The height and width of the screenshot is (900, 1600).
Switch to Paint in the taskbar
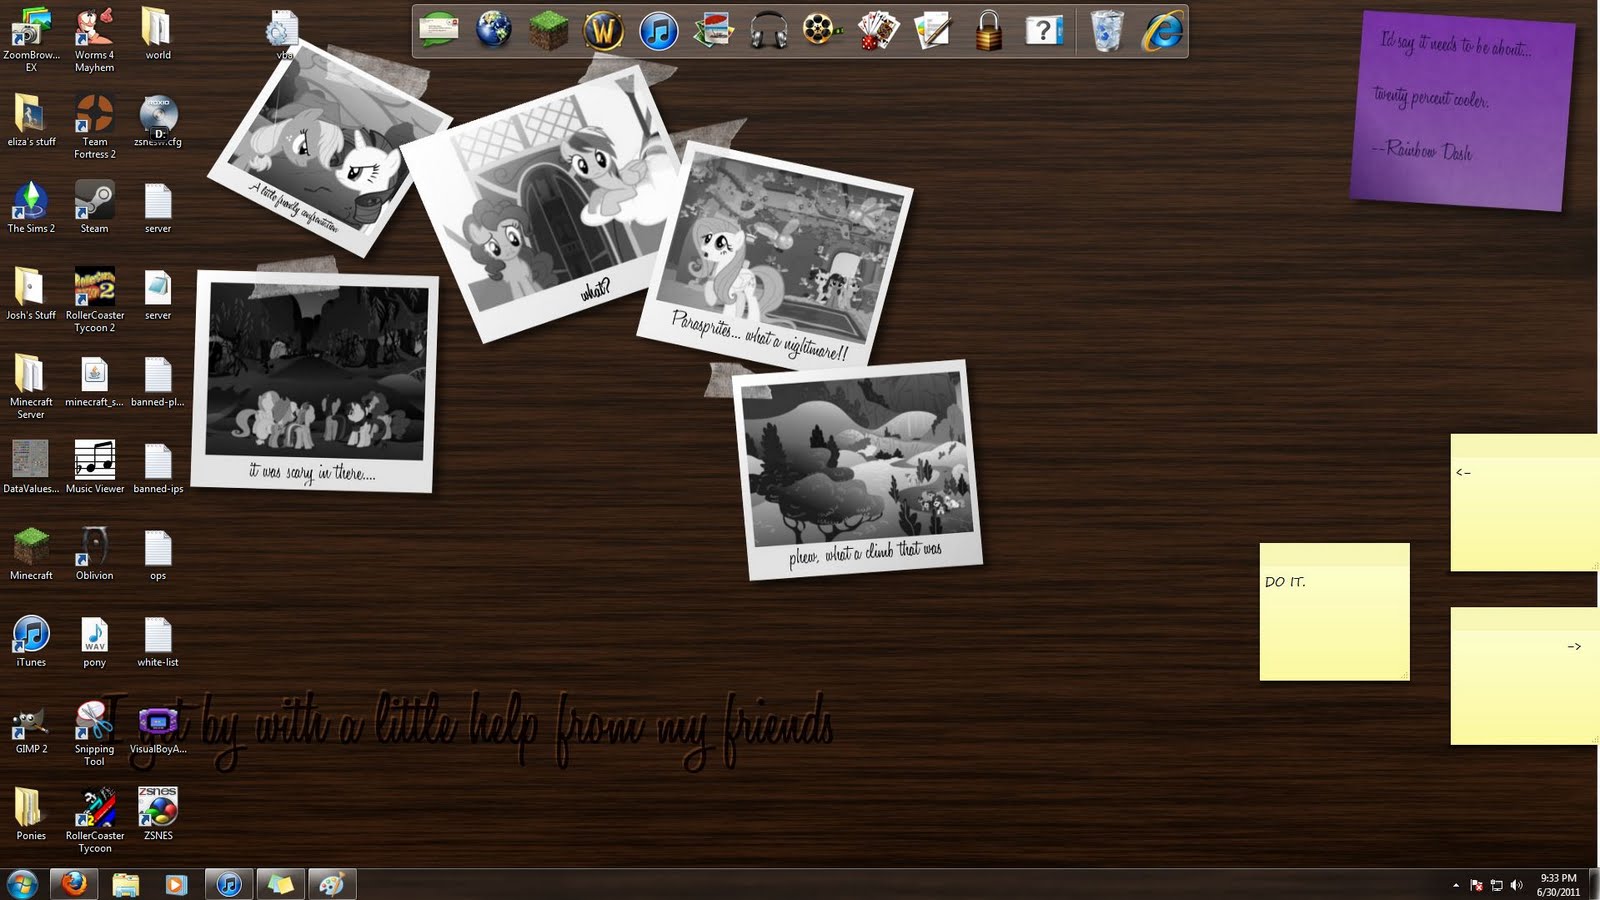click(332, 884)
